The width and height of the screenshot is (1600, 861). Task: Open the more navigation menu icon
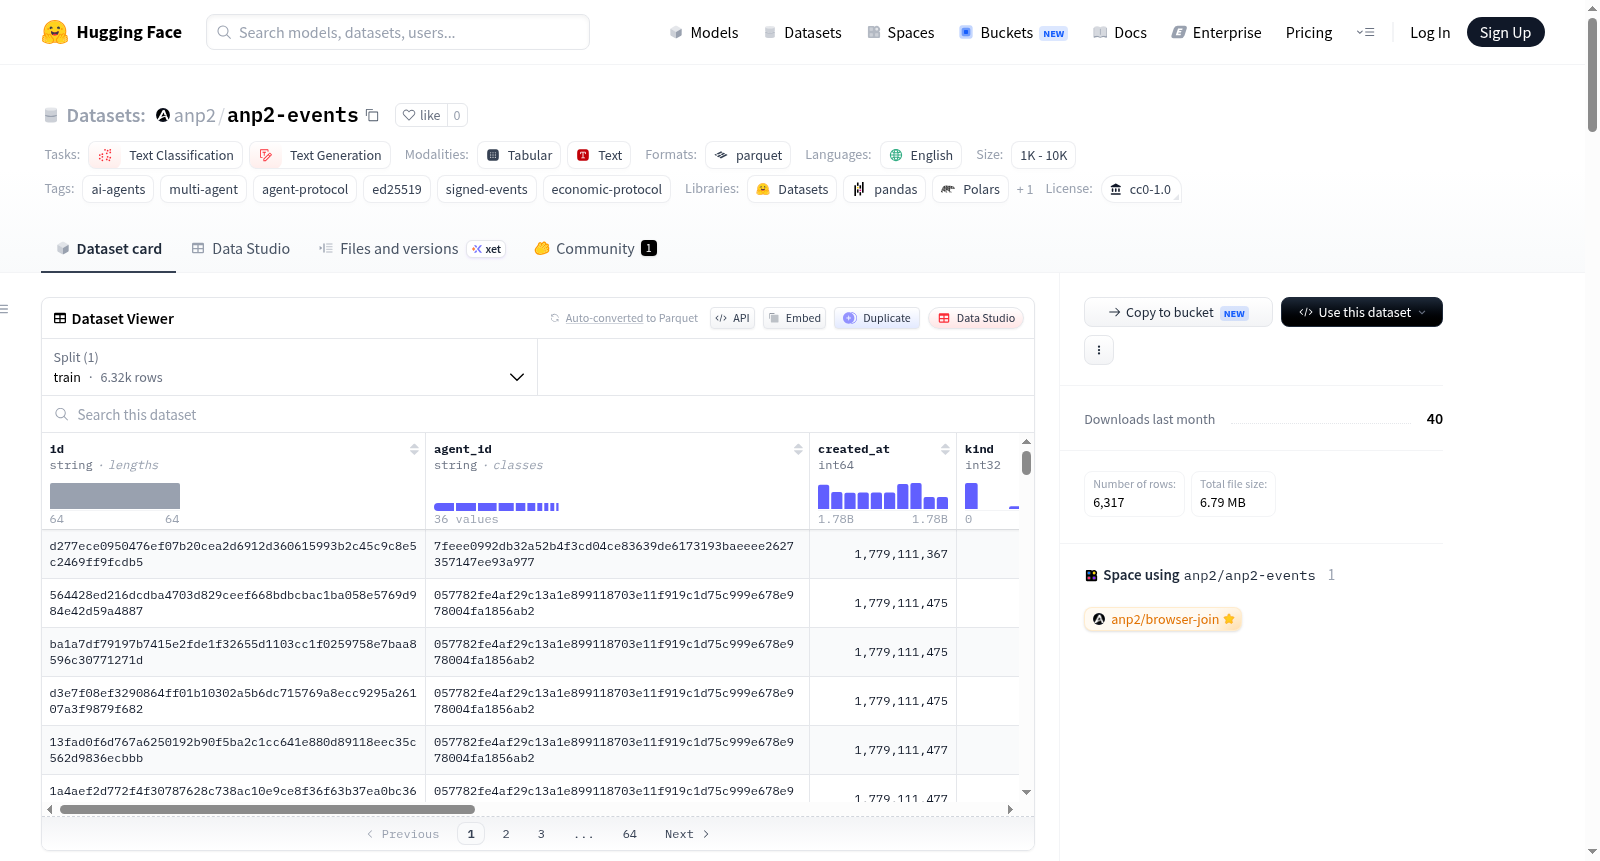pos(1365,32)
